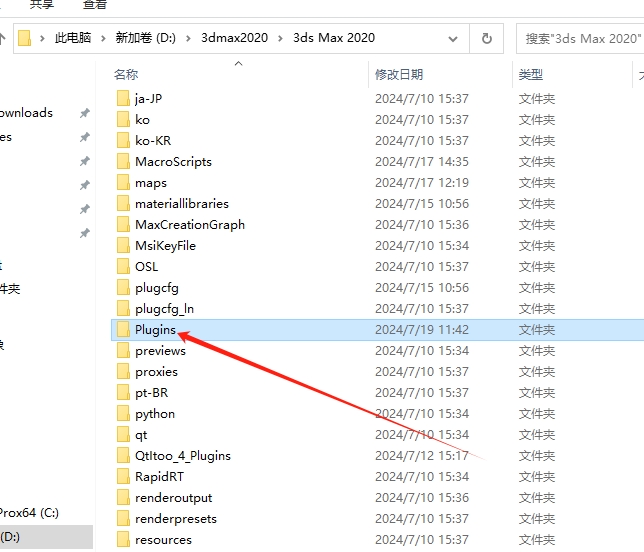Select 此电脑 in the breadcrumb path
644x552 pixels.
pyautogui.click(x=73, y=38)
